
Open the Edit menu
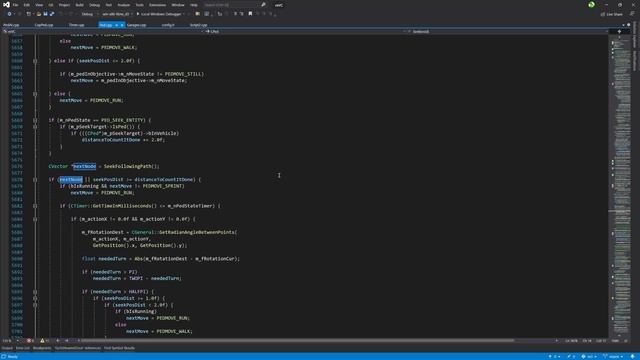[x=27, y=5]
